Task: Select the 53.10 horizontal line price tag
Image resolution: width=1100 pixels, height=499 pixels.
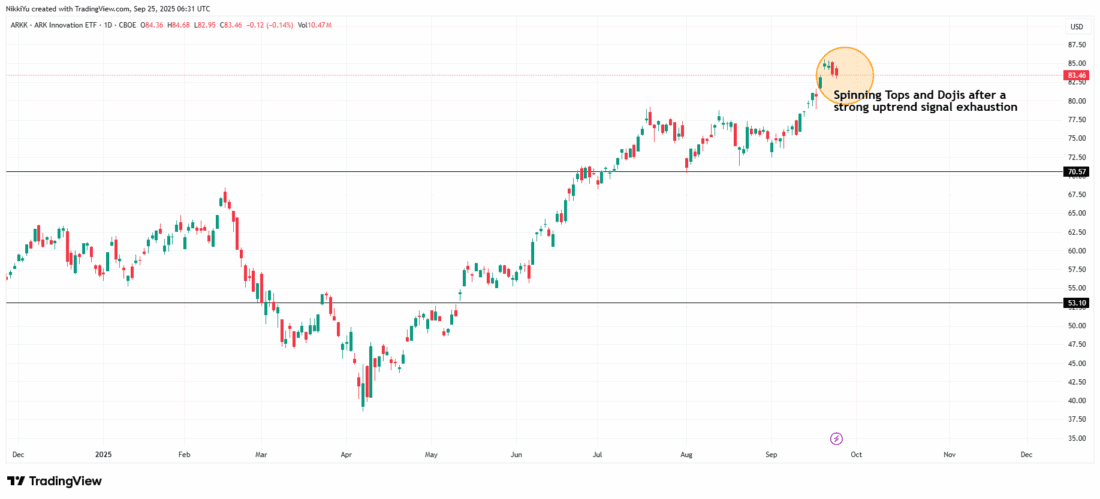Action: [1077, 302]
